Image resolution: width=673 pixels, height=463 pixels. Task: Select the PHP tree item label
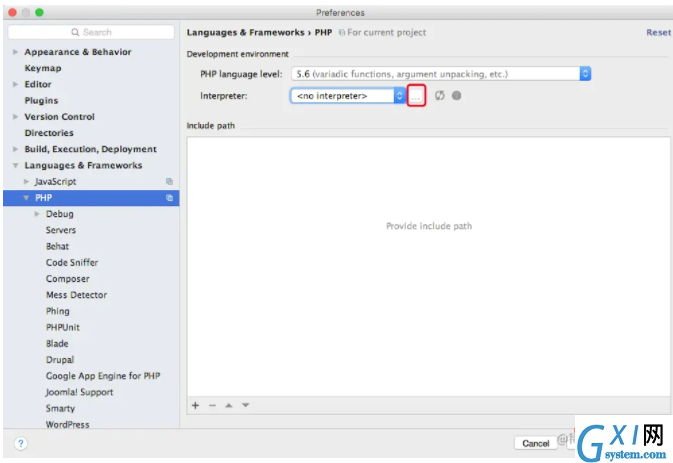coord(43,198)
